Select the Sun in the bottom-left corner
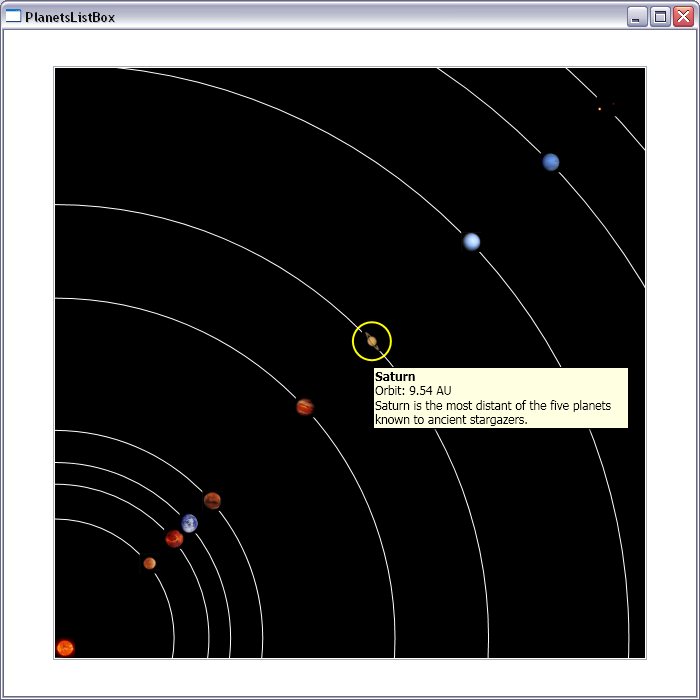The height and width of the screenshot is (700, 700). [65, 648]
